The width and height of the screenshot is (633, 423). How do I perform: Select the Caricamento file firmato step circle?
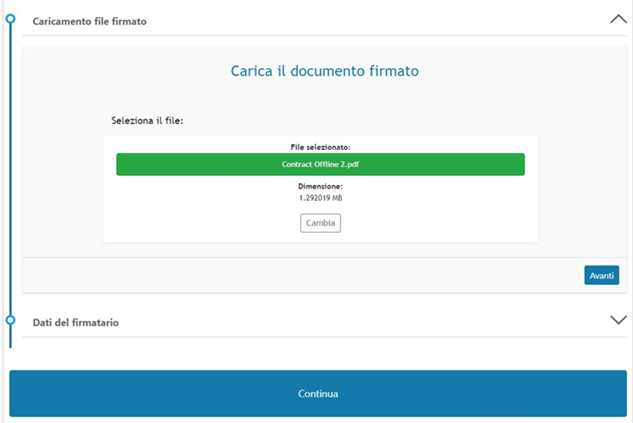point(10,19)
